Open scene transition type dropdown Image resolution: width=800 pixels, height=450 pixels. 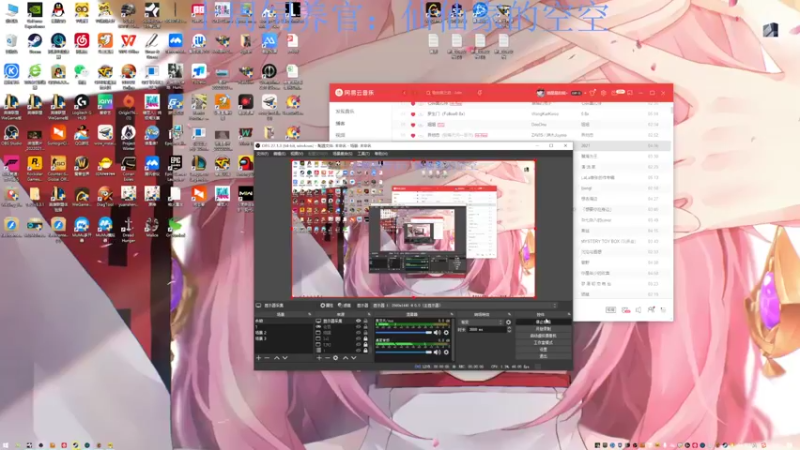(x=481, y=322)
